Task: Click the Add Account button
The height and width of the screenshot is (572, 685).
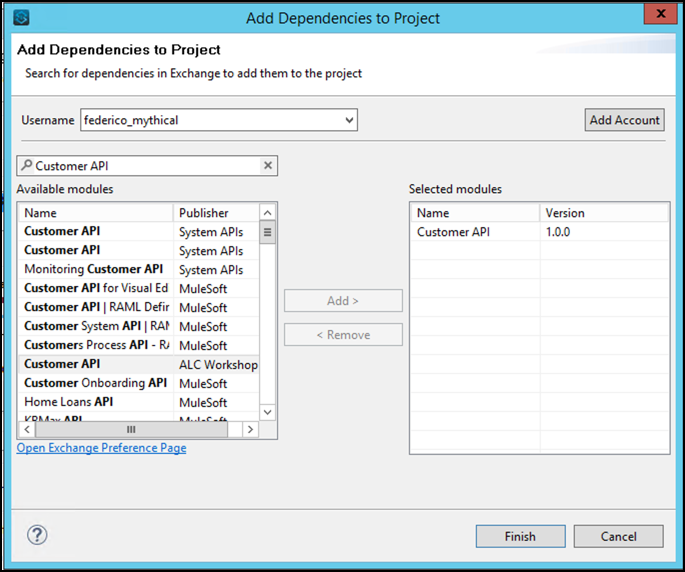Action: [x=625, y=120]
